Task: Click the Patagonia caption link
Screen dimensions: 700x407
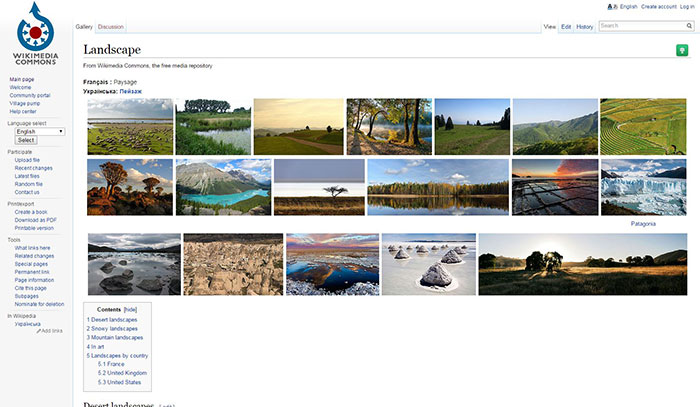Action: [643, 223]
